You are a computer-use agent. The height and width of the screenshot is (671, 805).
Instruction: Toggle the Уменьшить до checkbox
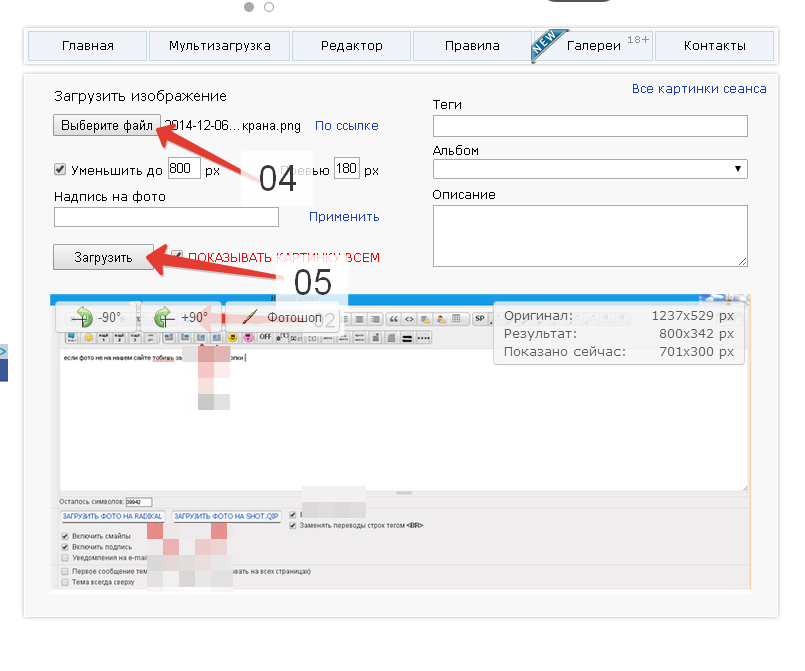click(x=60, y=169)
